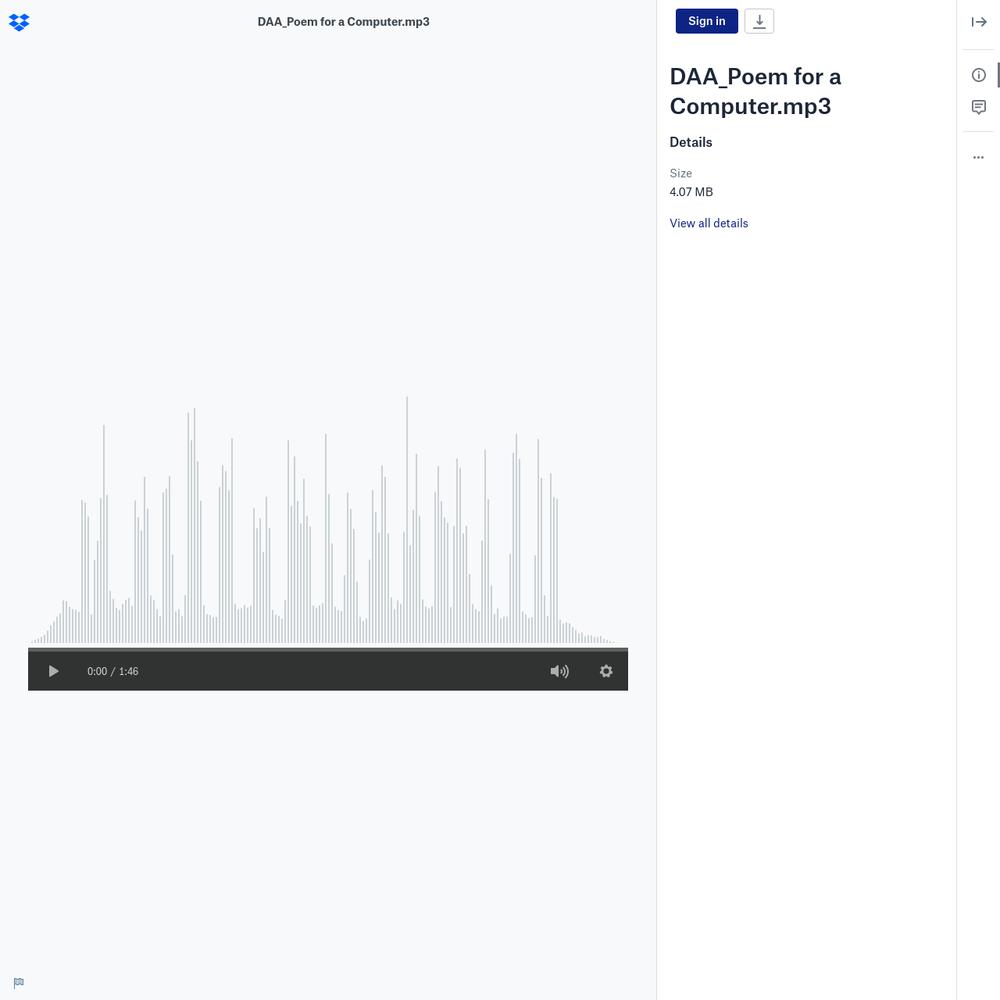Open the more options ellipsis menu
Screen dimensions: 1000x1000
tap(978, 157)
